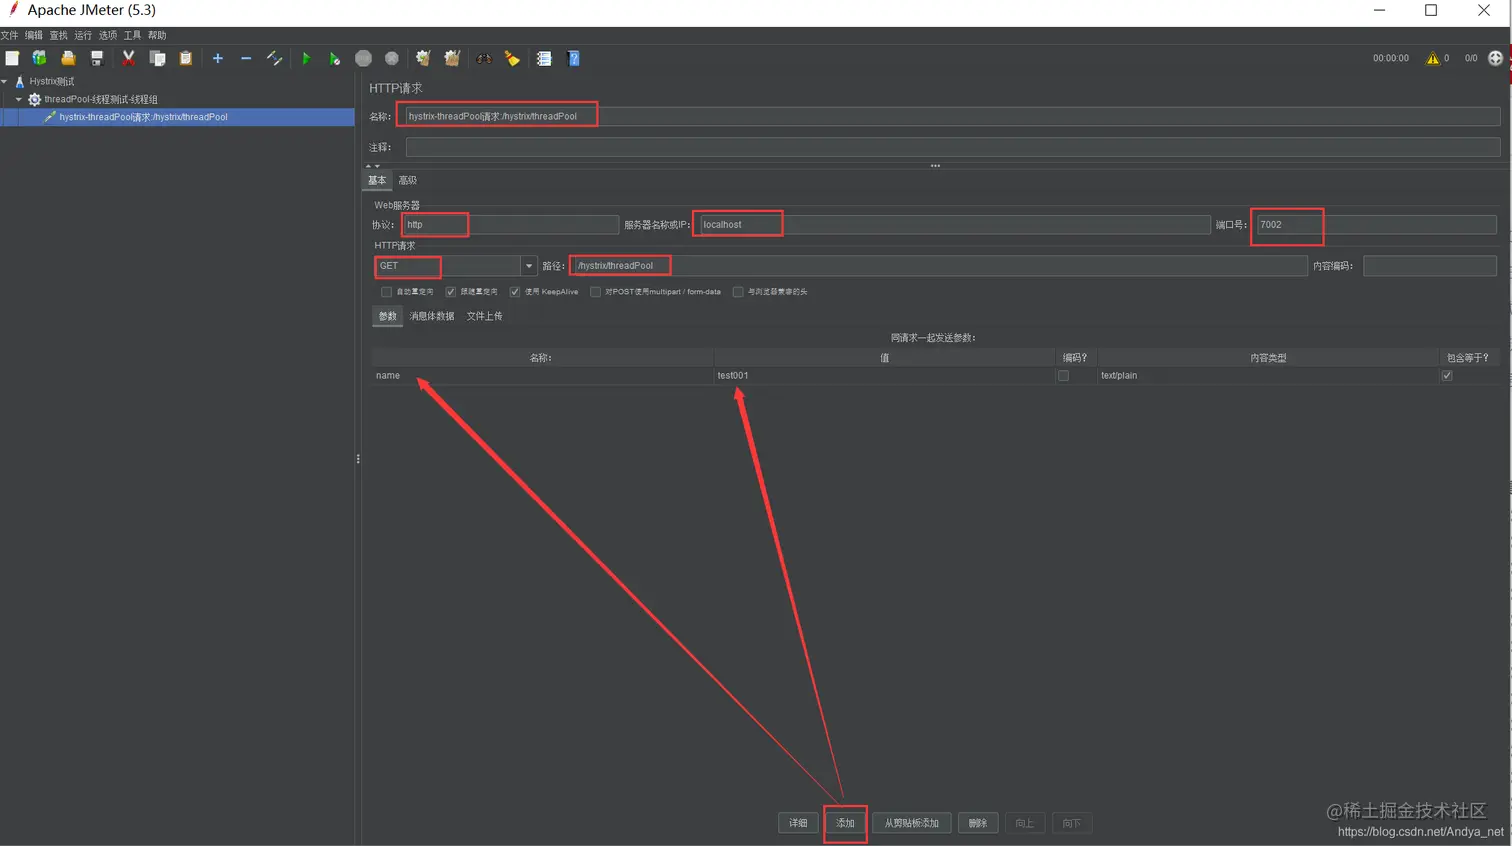This screenshot has width=1512, height=846.
Task: Open the 工具 menu
Action: 132,35
